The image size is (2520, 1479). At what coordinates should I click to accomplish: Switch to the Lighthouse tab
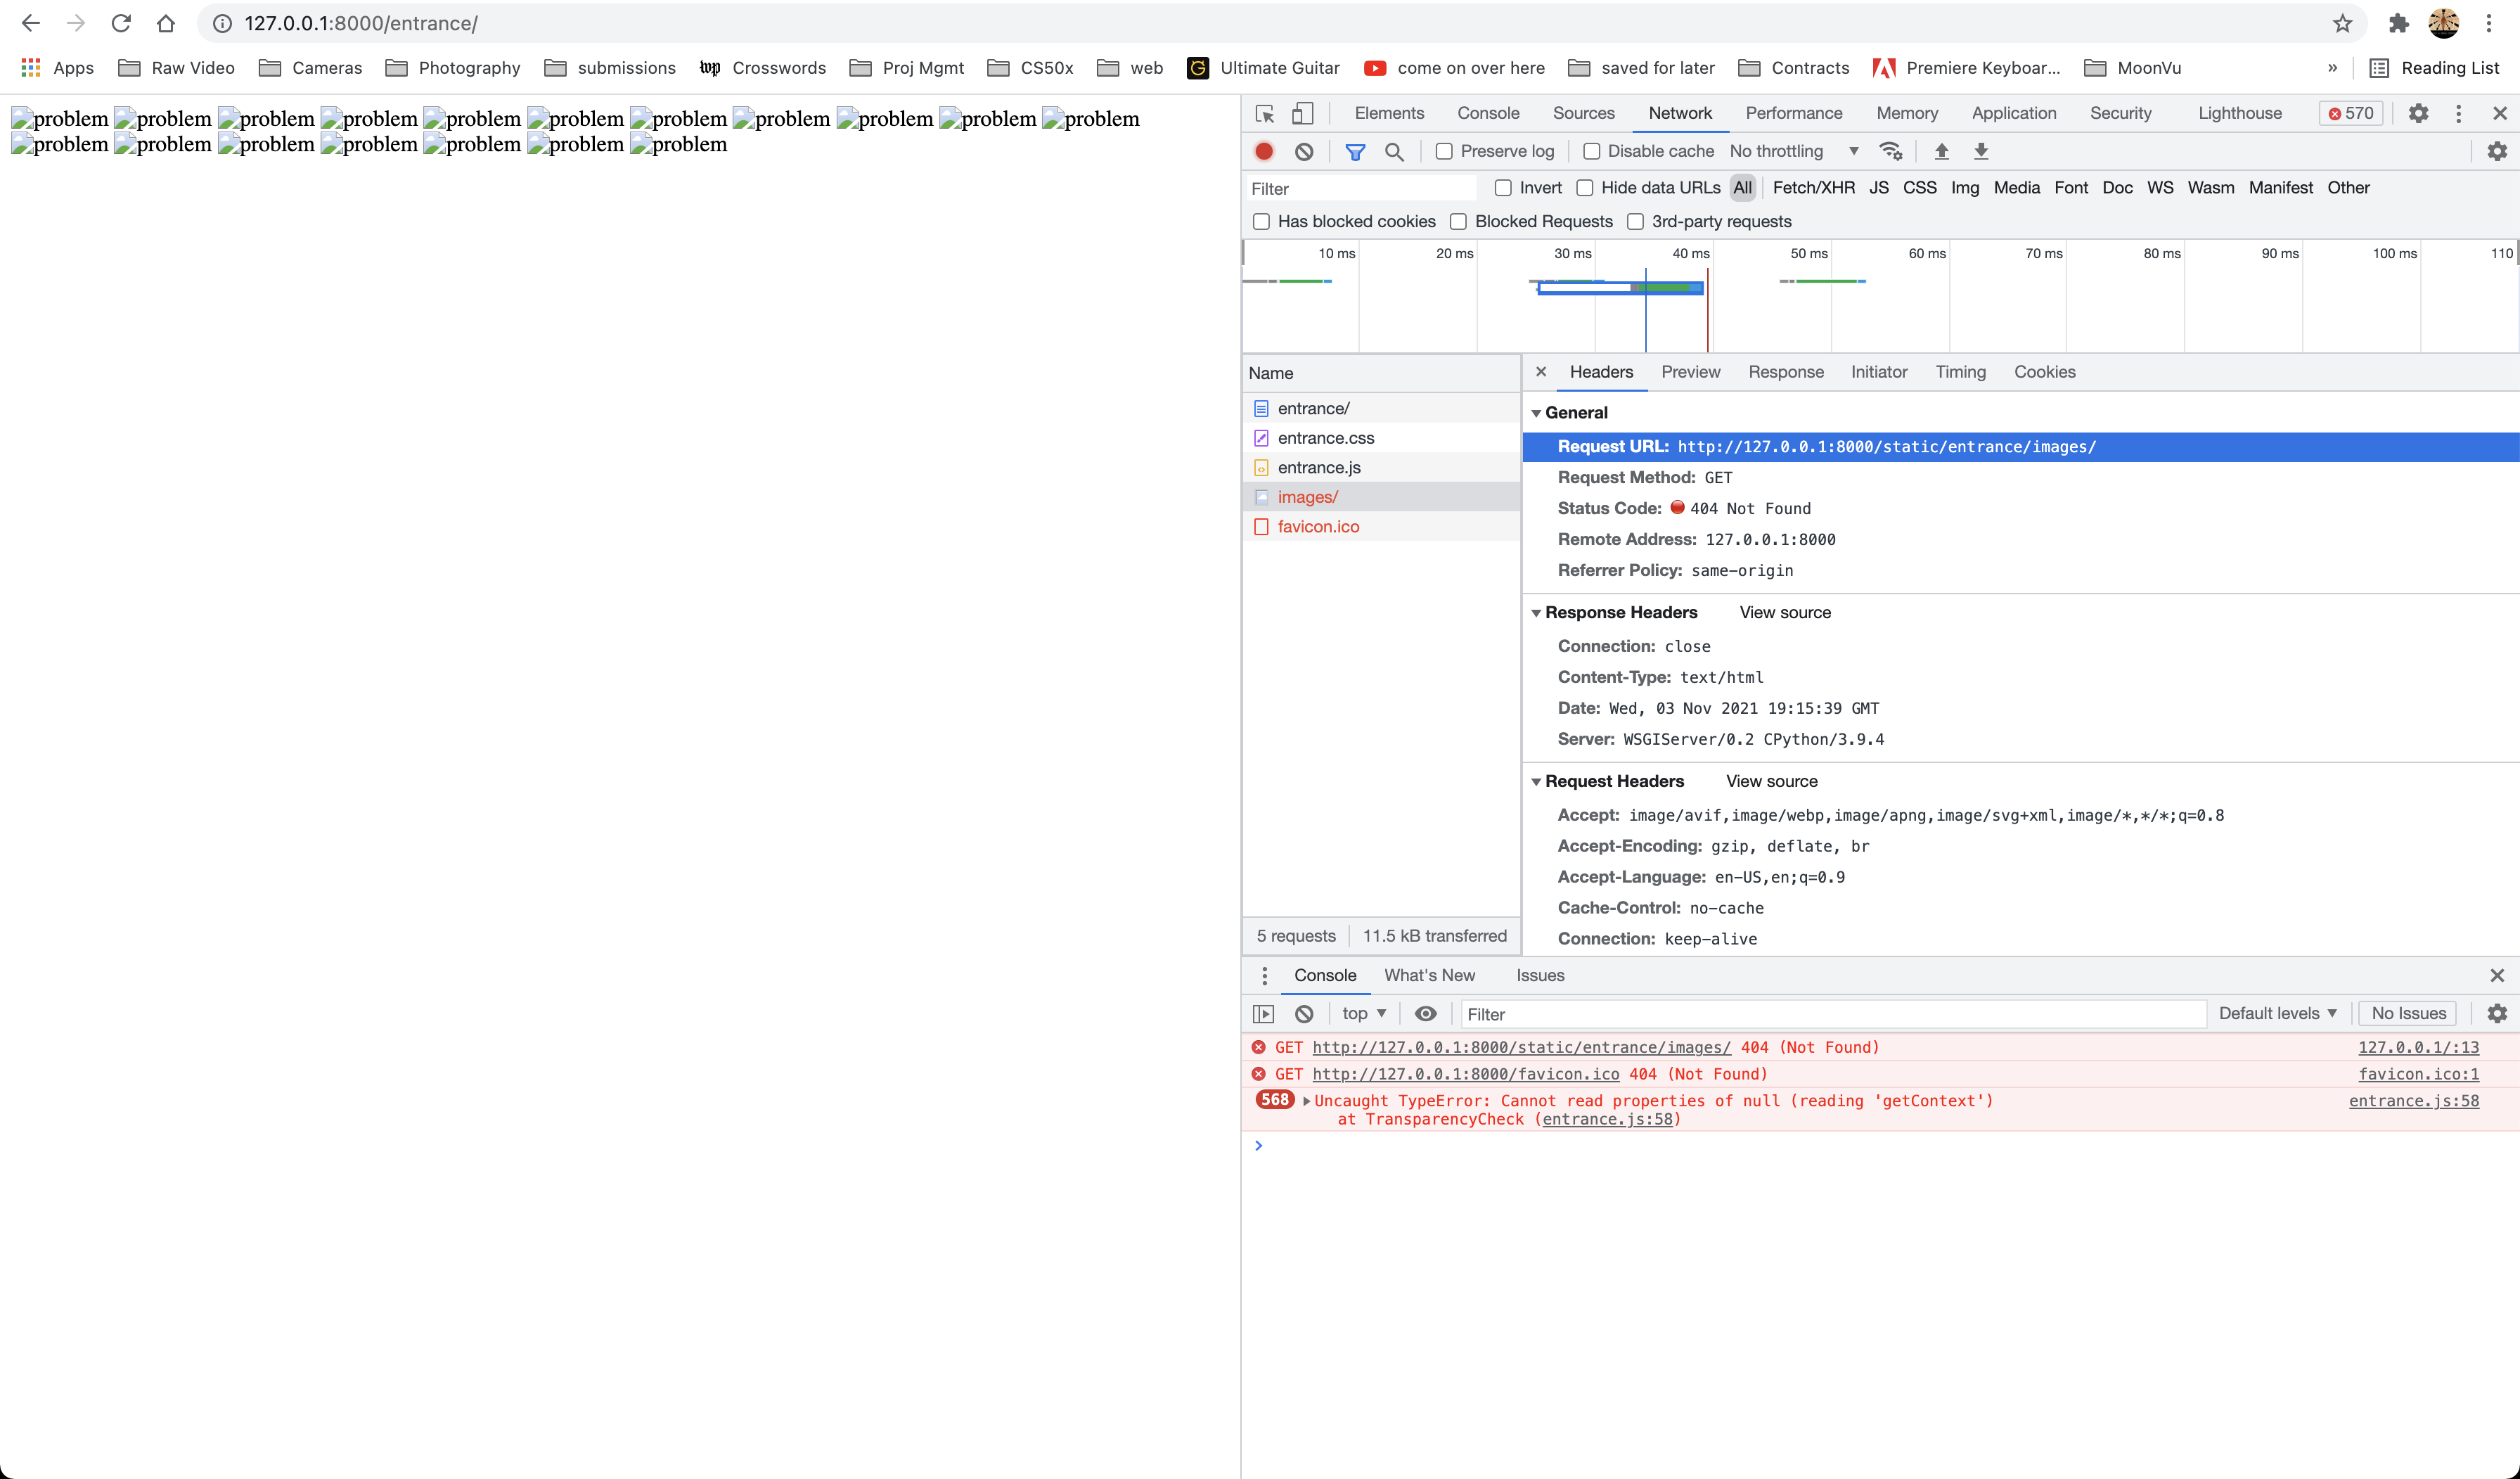click(2240, 113)
